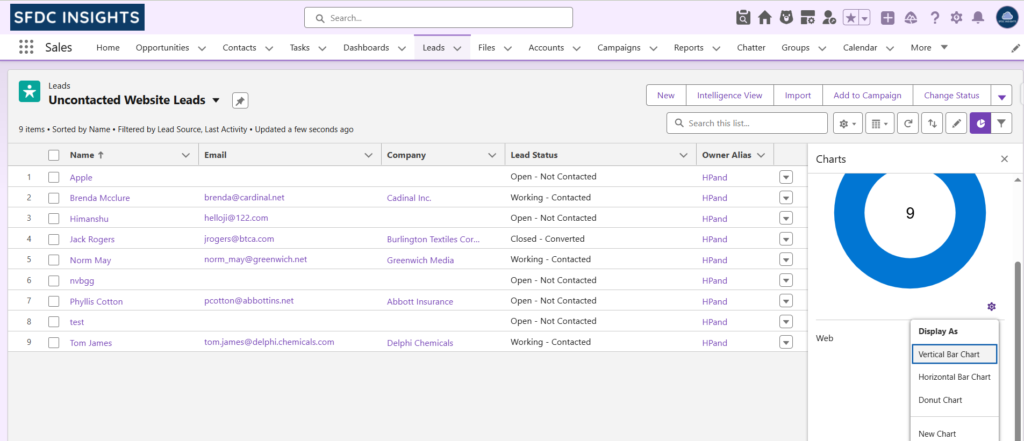Image resolution: width=1024 pixels, height=441 pixels.
Task: Expand the Lead Status column menu
Action: 681,155
